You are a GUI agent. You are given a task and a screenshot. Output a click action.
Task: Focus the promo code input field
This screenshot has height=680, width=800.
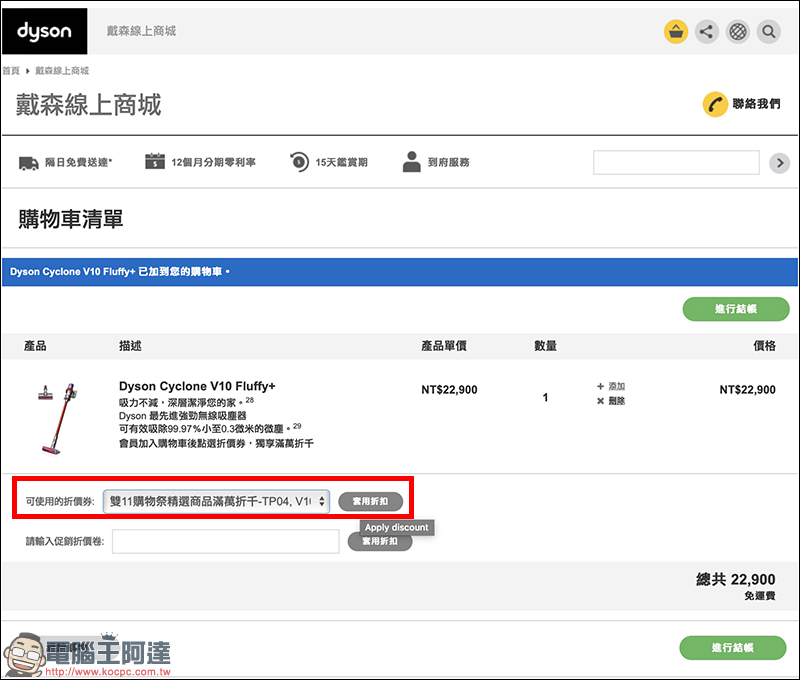pos(226,541)
